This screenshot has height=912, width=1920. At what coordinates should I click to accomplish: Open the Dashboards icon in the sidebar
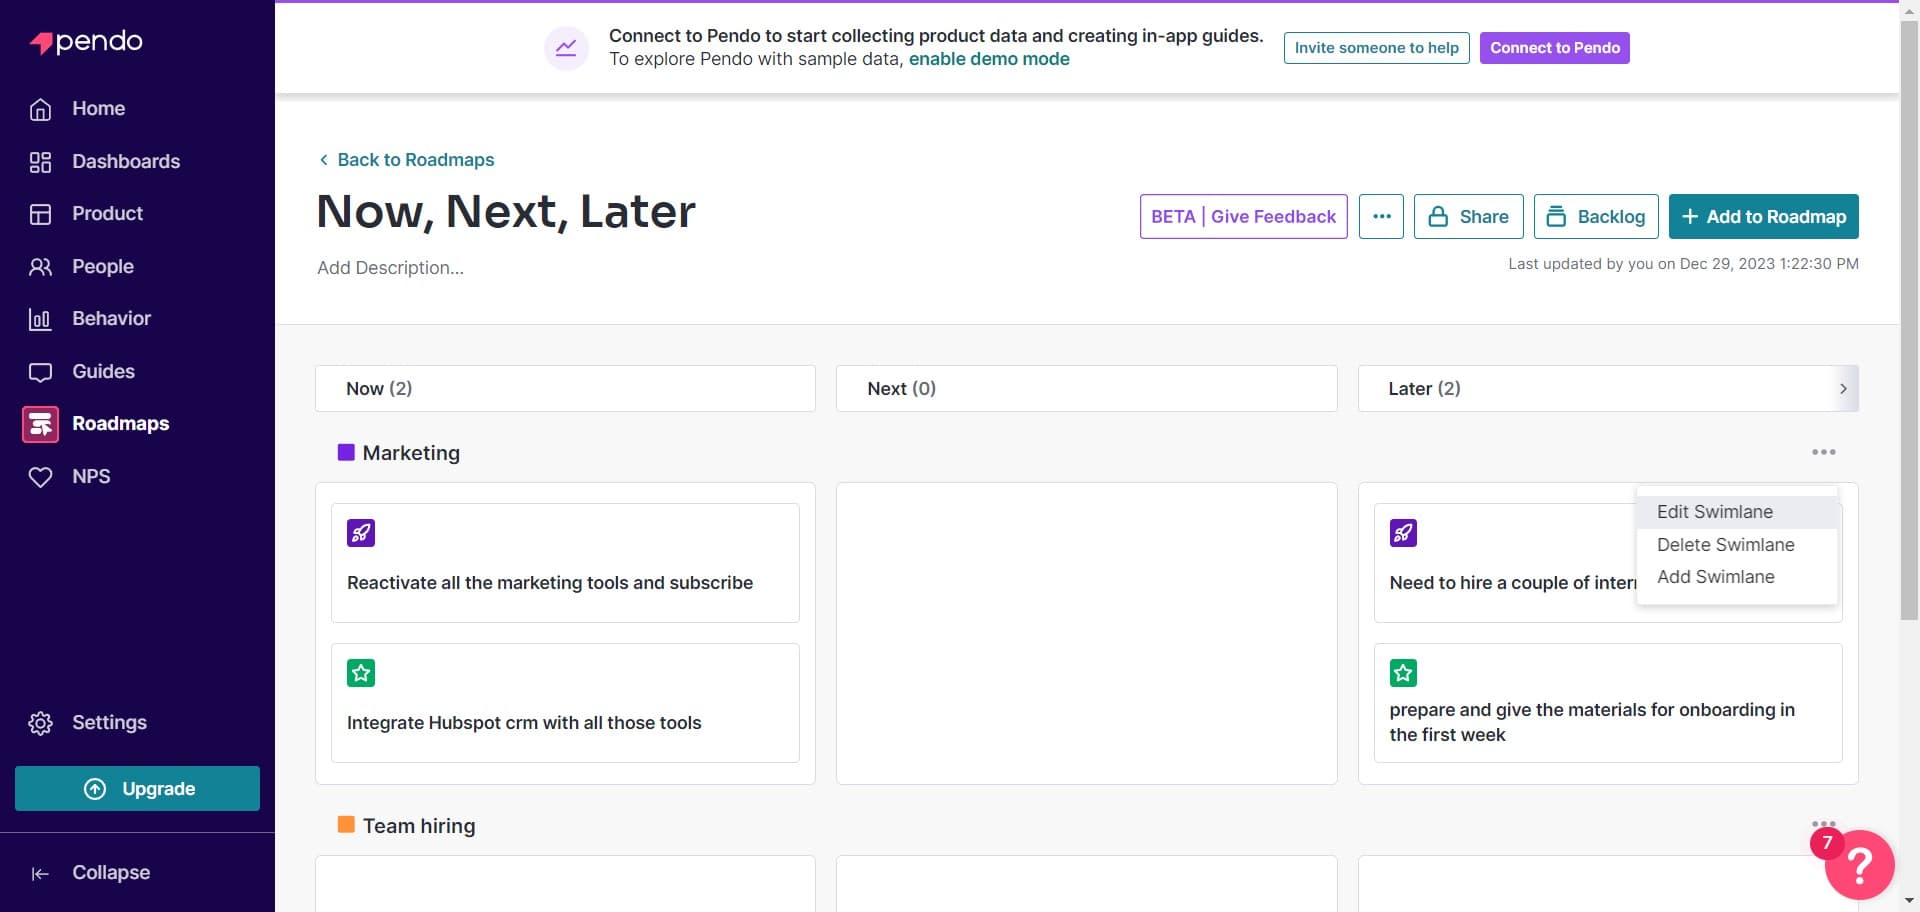coord(40,161)
